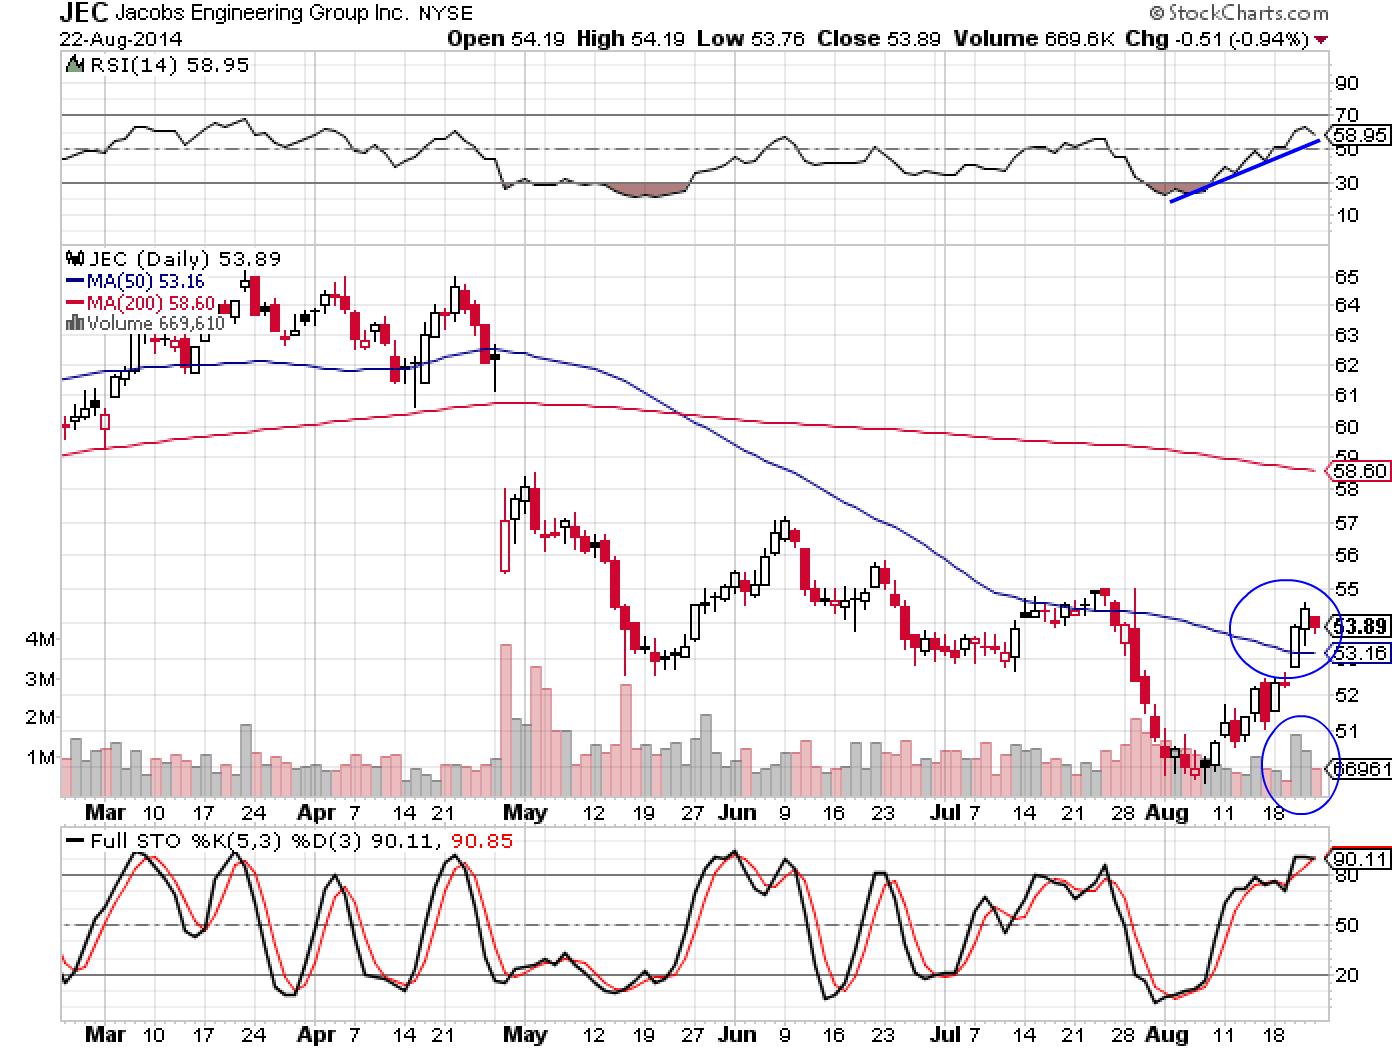Click the 90.11 stochastic value tag
Image resolution: width=1392 pixels, height=1048 pixels.
[x=1361, y=859]
